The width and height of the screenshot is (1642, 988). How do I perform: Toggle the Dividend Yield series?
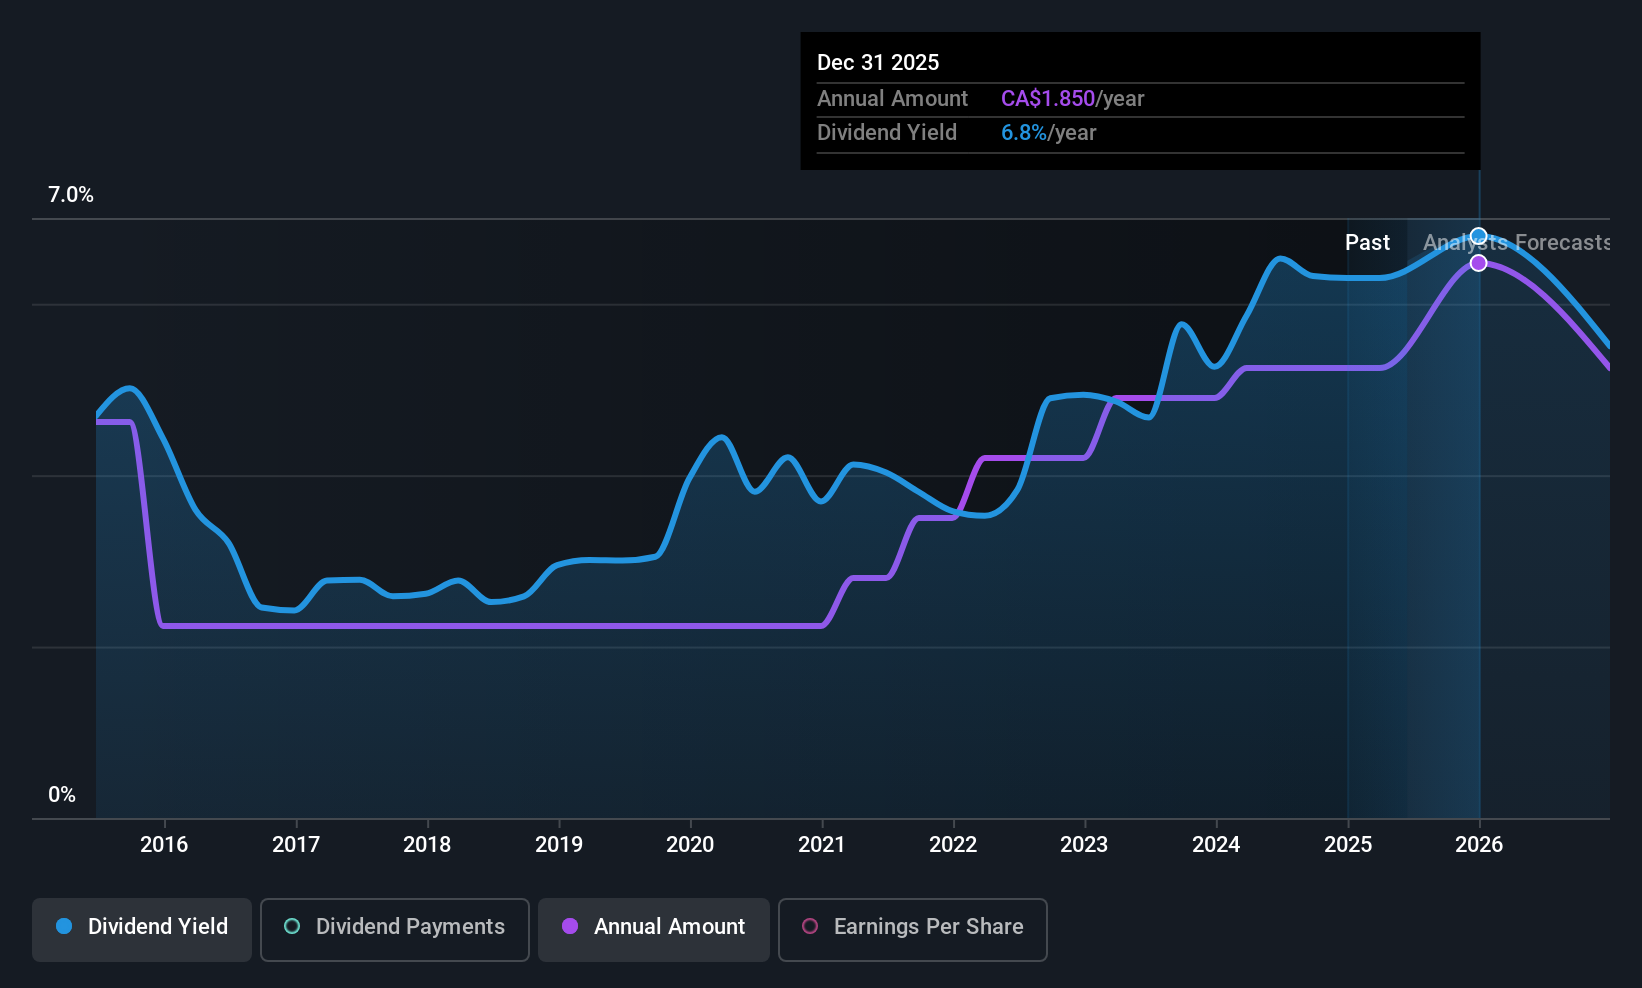[x=142, y=930]
